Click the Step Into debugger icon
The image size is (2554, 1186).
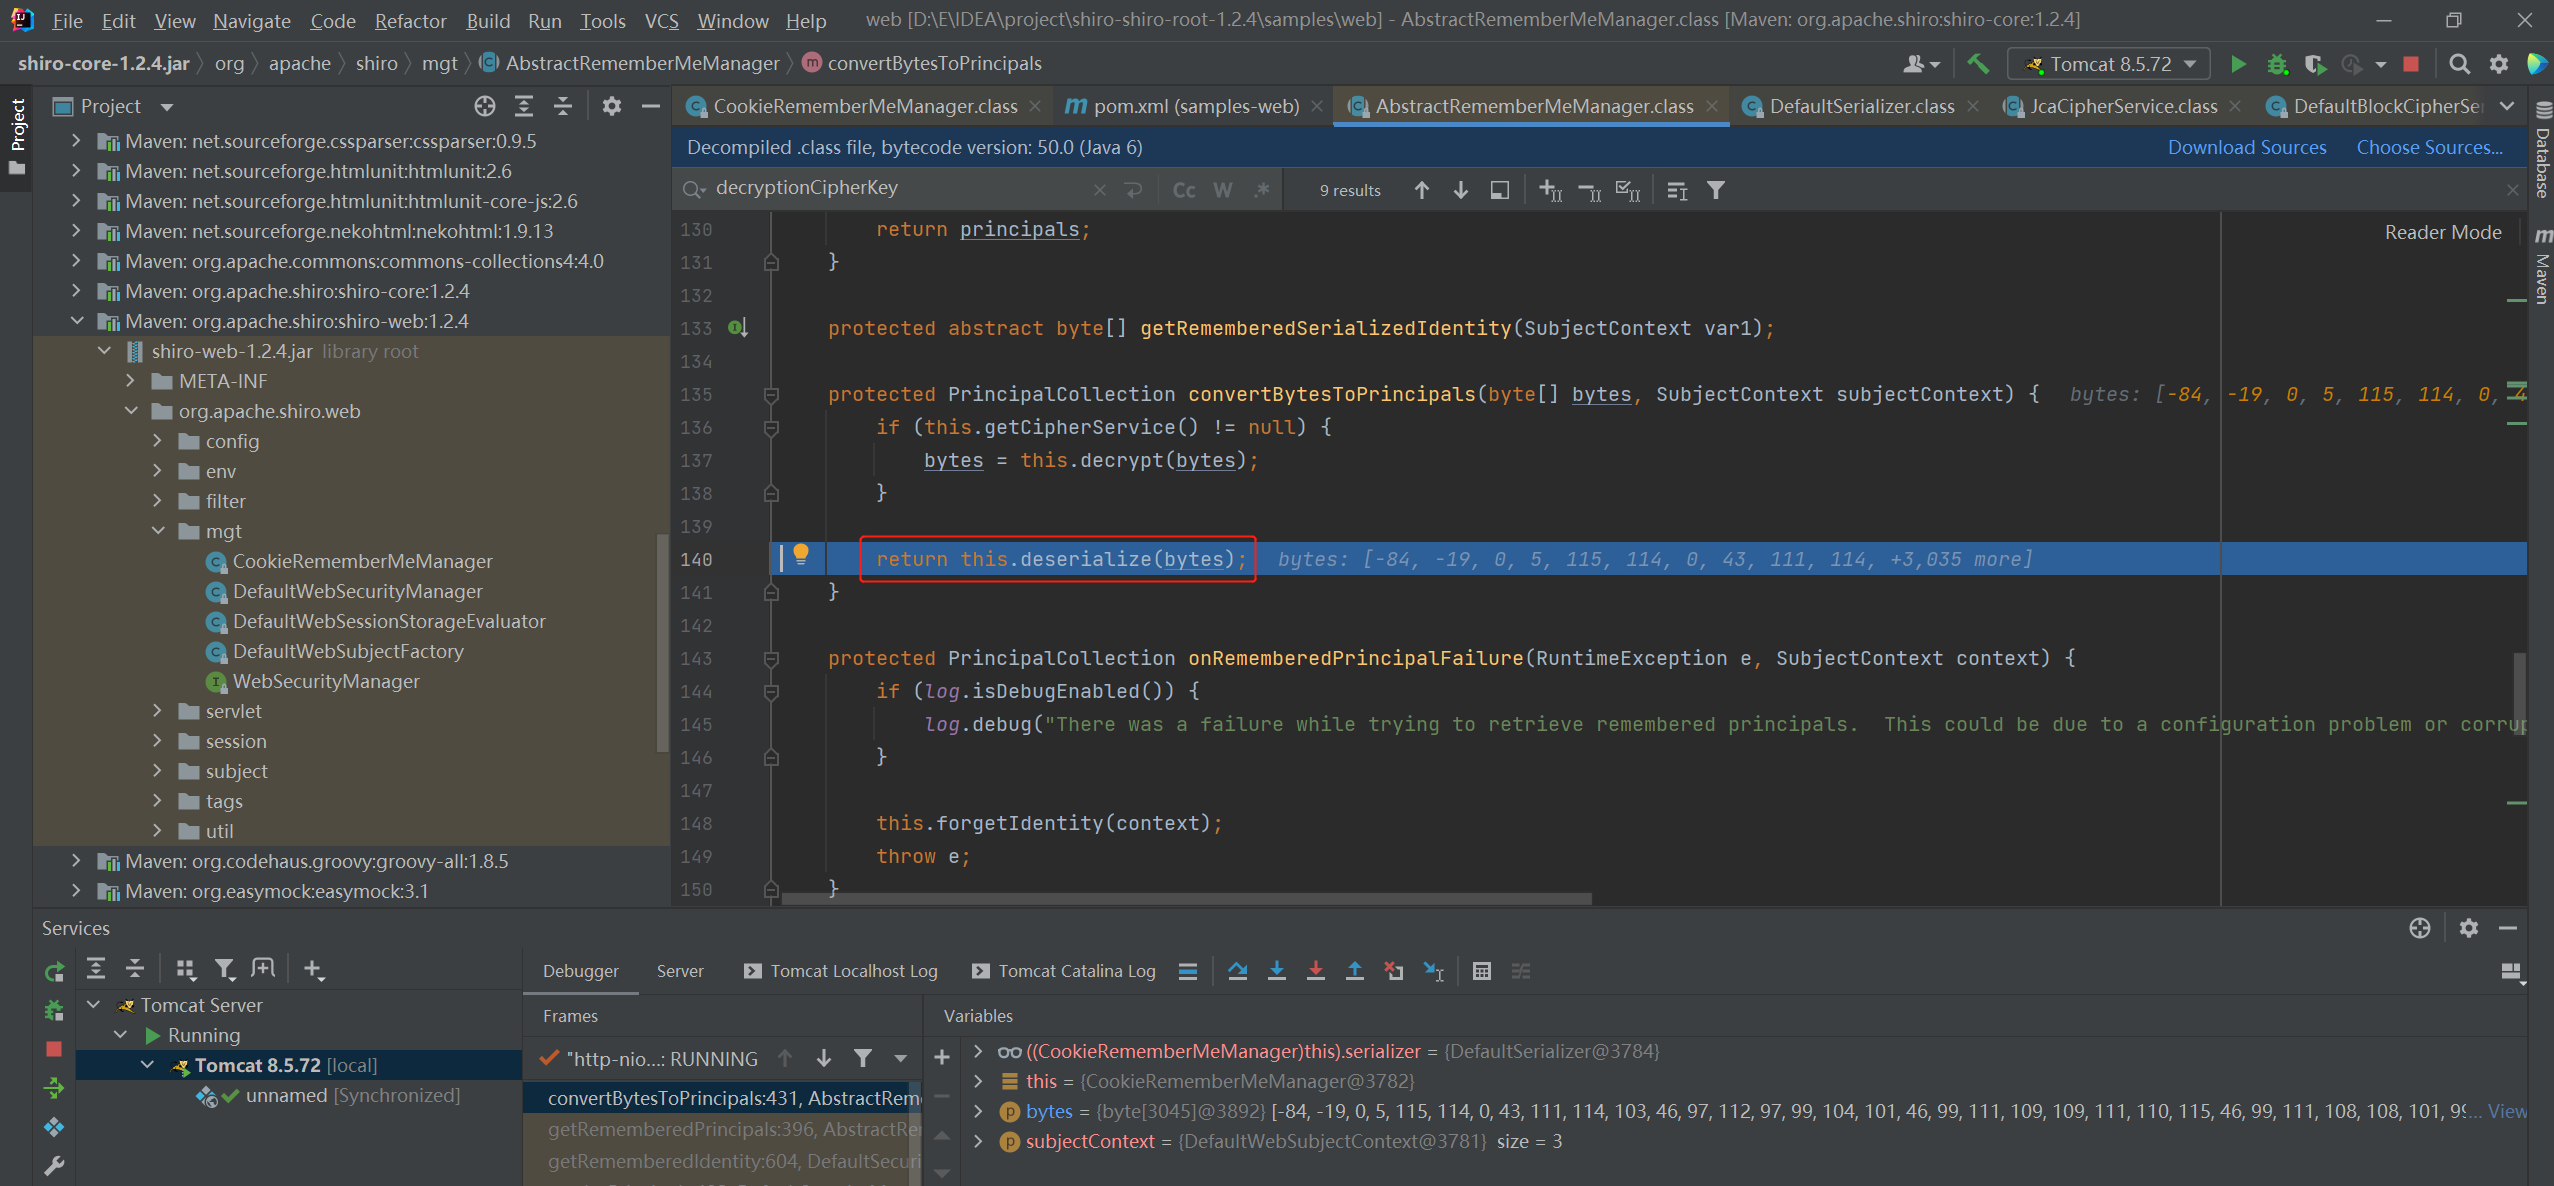point(1276,970)
